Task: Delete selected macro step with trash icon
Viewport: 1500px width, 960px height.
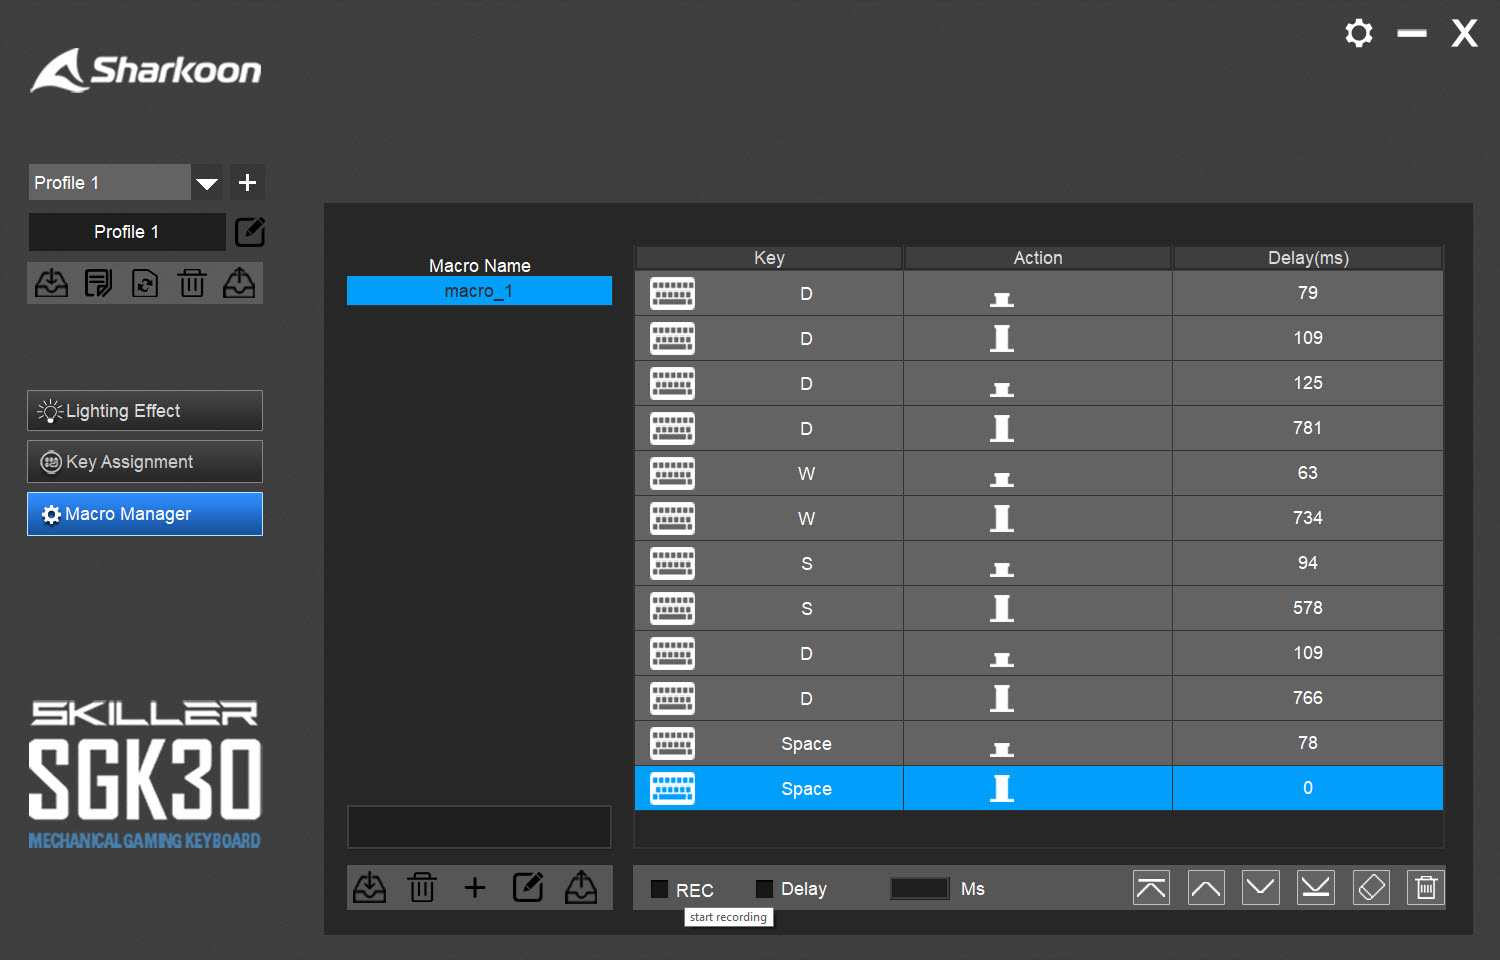Action: [x=1426, y=887]
